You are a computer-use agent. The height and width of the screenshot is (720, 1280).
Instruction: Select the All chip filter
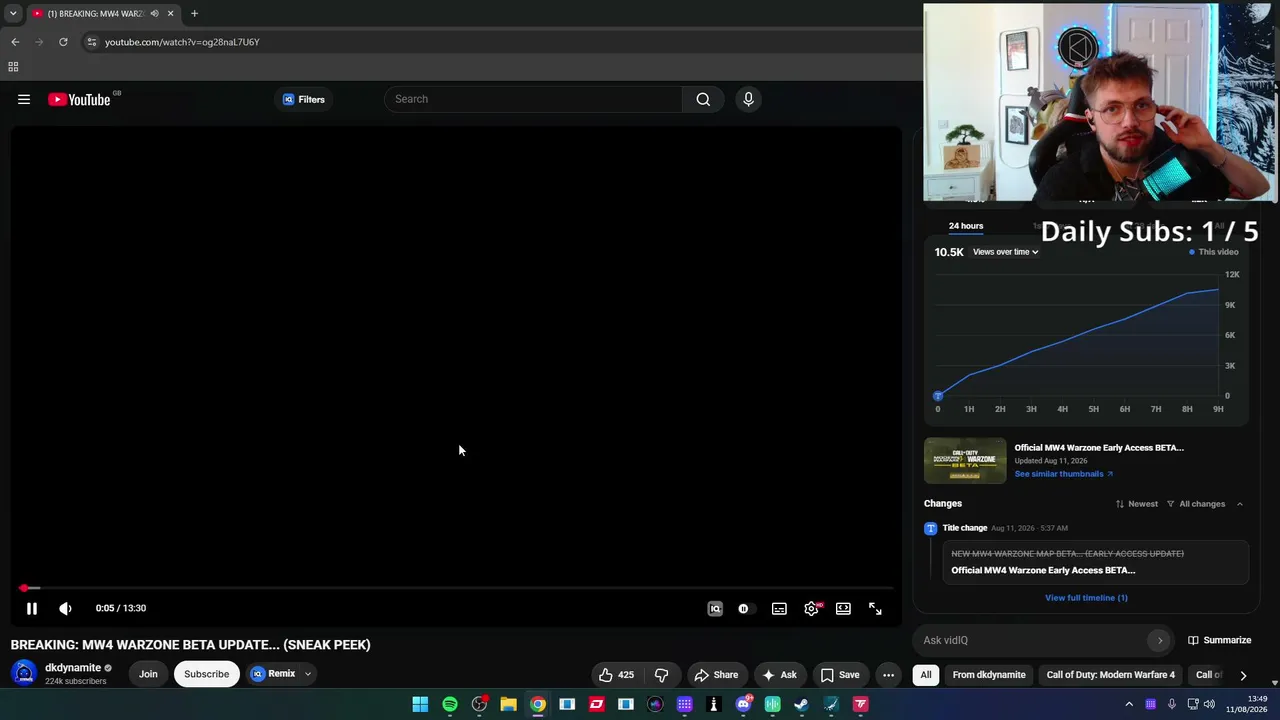click(926, 675)
